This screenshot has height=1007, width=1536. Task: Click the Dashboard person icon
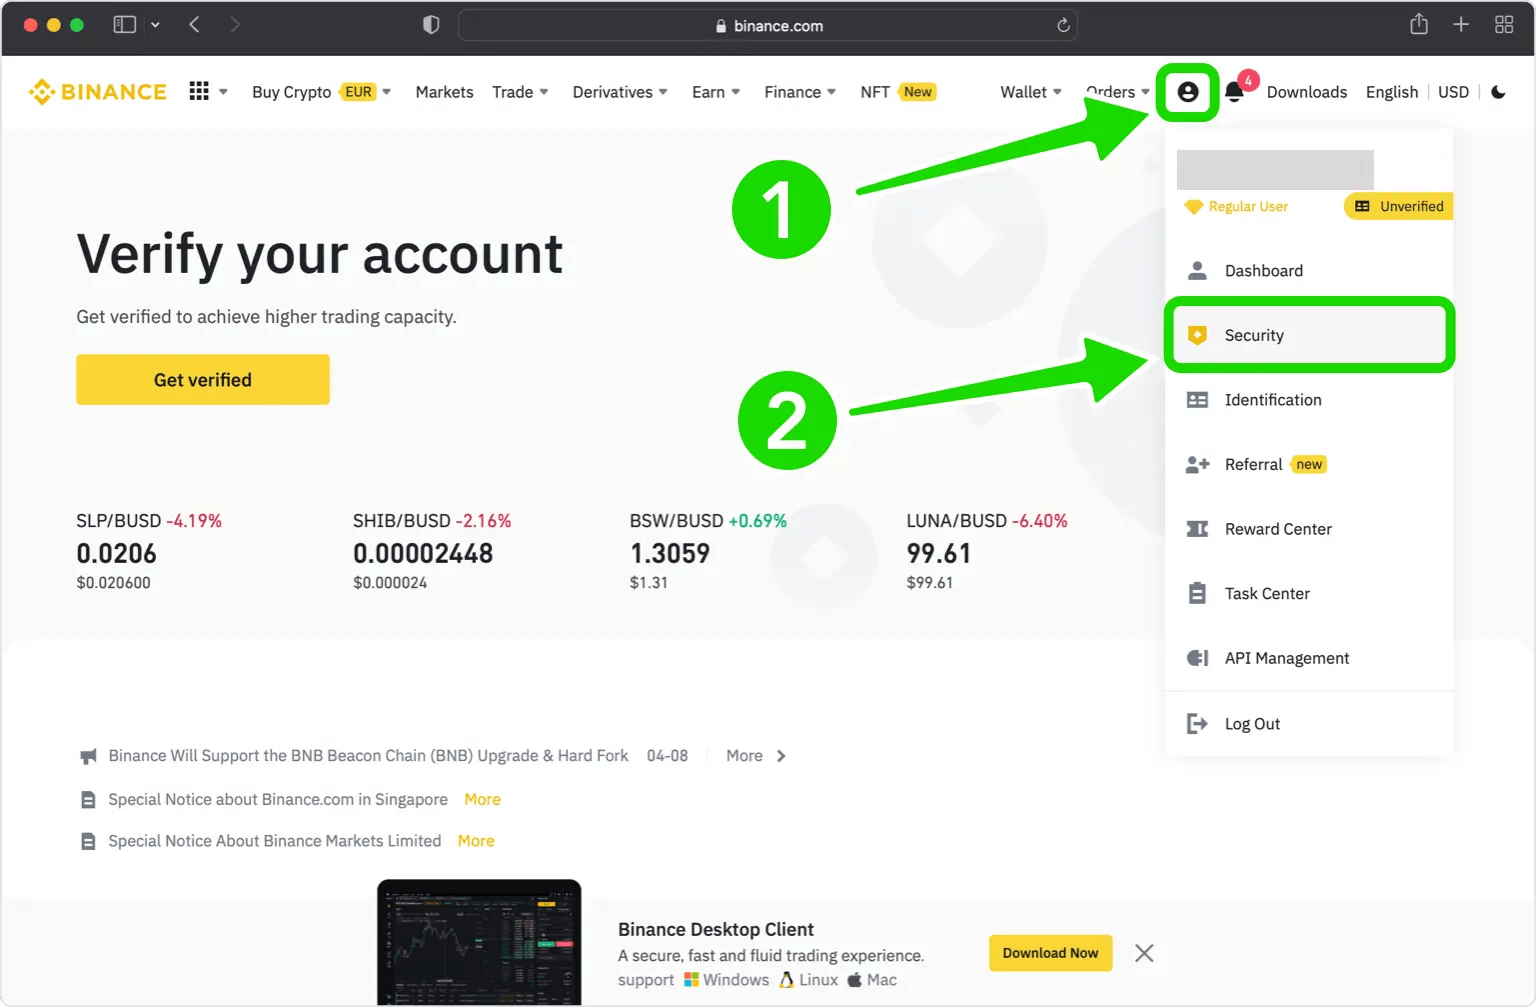1197,270
